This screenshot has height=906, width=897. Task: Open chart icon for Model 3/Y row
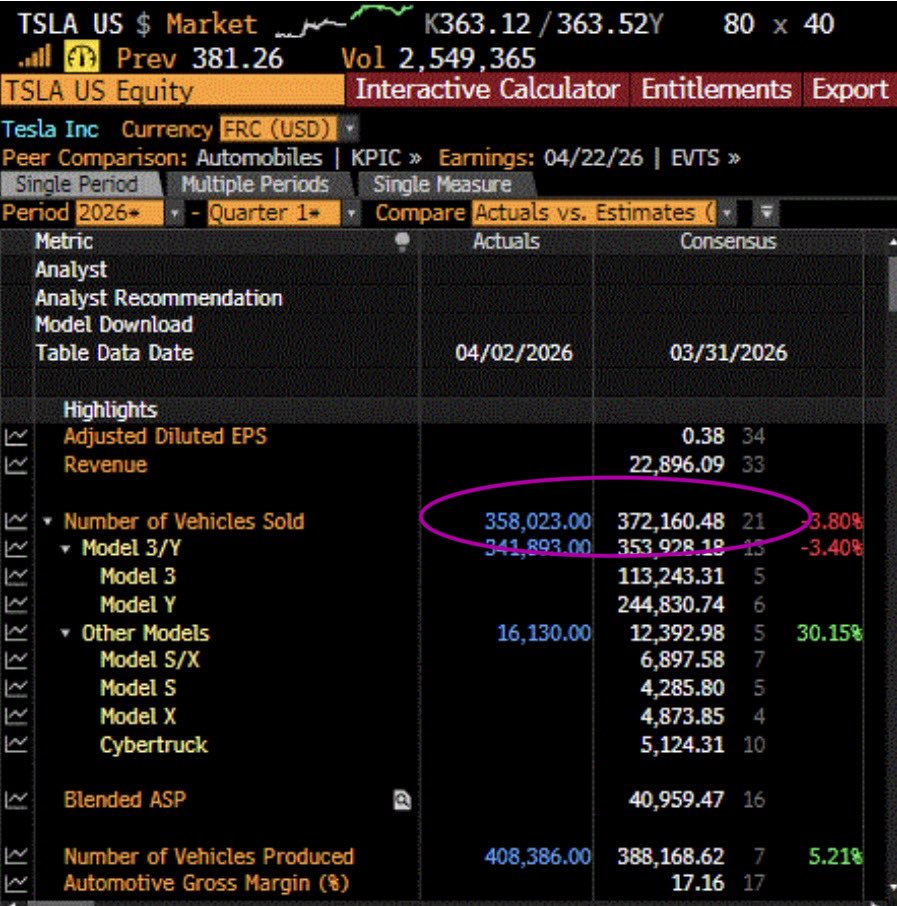16,548
